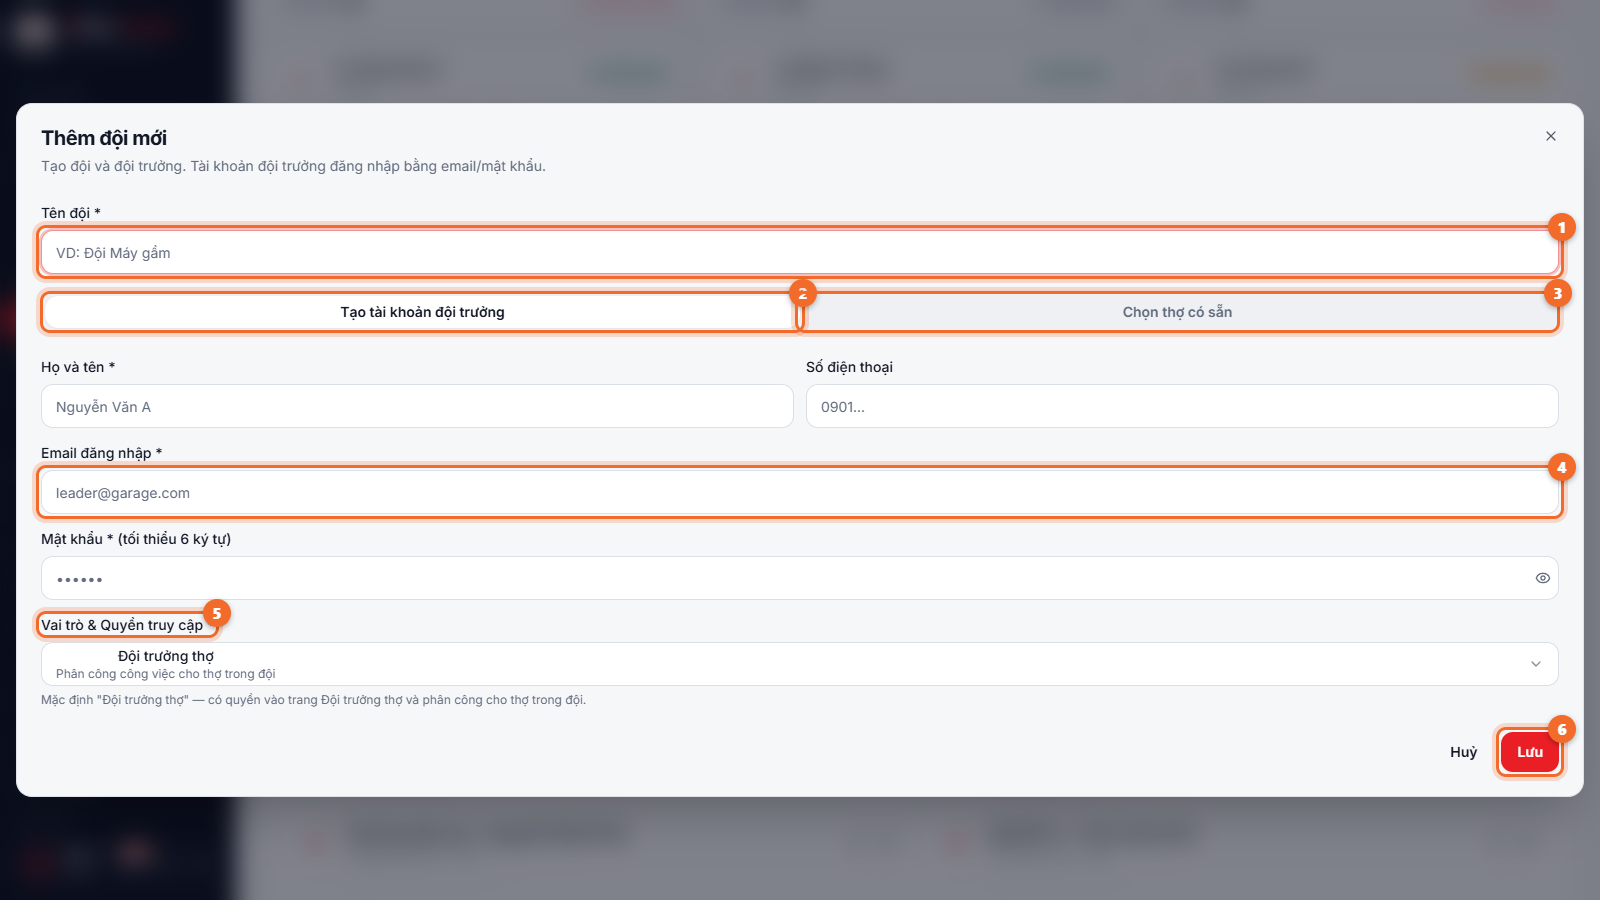Click the Mặc định Đội trưởng thợ hint text
The image size is (1600, 900).
click(x=313, y=700)
